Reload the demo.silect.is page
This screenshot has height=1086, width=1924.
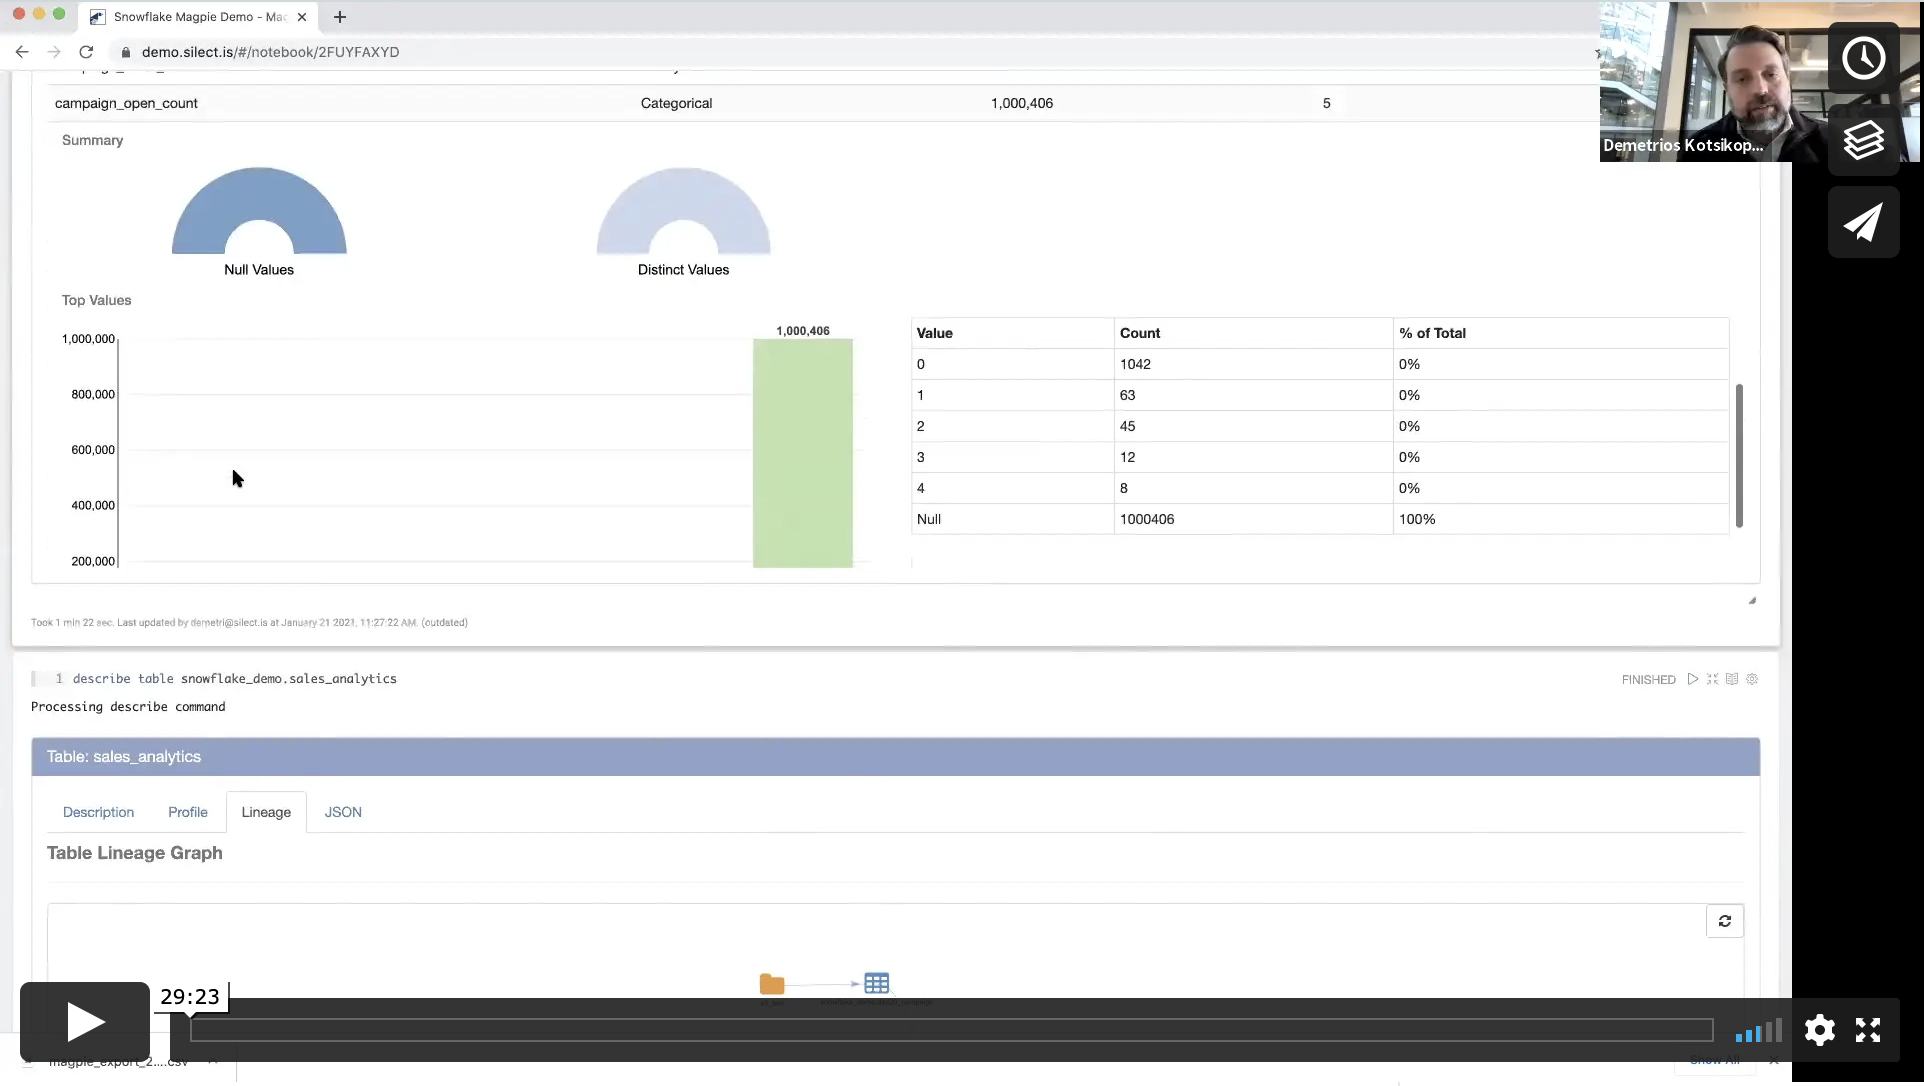click(86, 52)
